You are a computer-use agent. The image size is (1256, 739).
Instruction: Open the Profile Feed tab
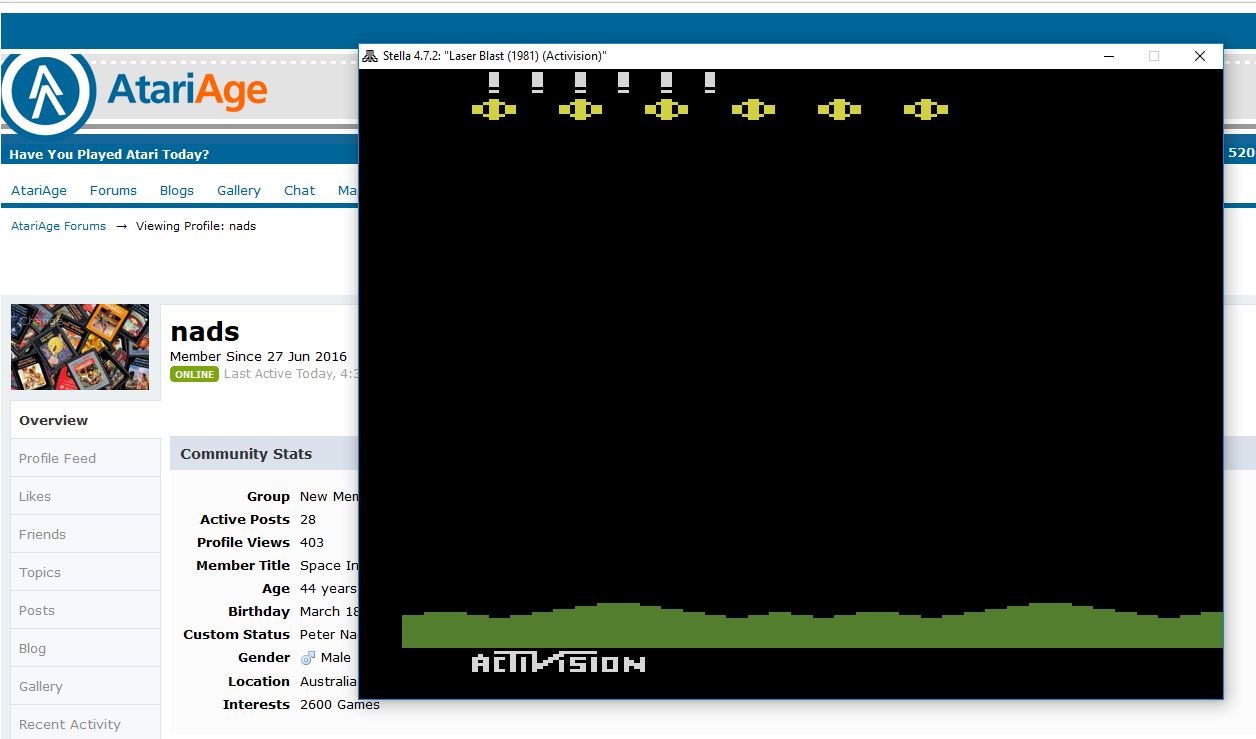point(86,458)
